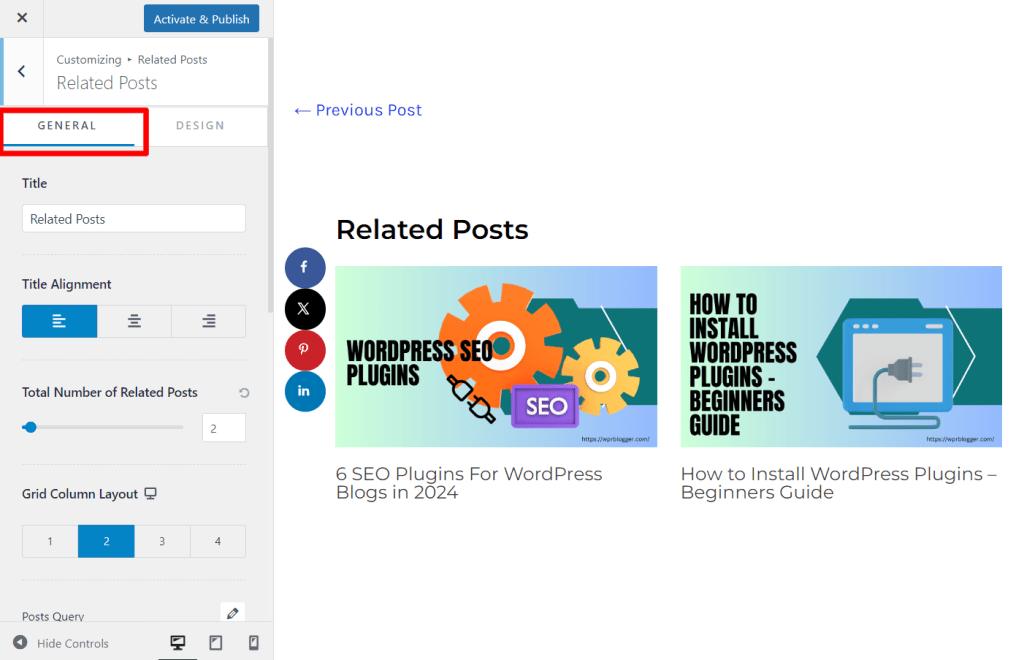
Task: Open the WordPress SEO Plugins thumbnail
Action: [x=496, y=356]
